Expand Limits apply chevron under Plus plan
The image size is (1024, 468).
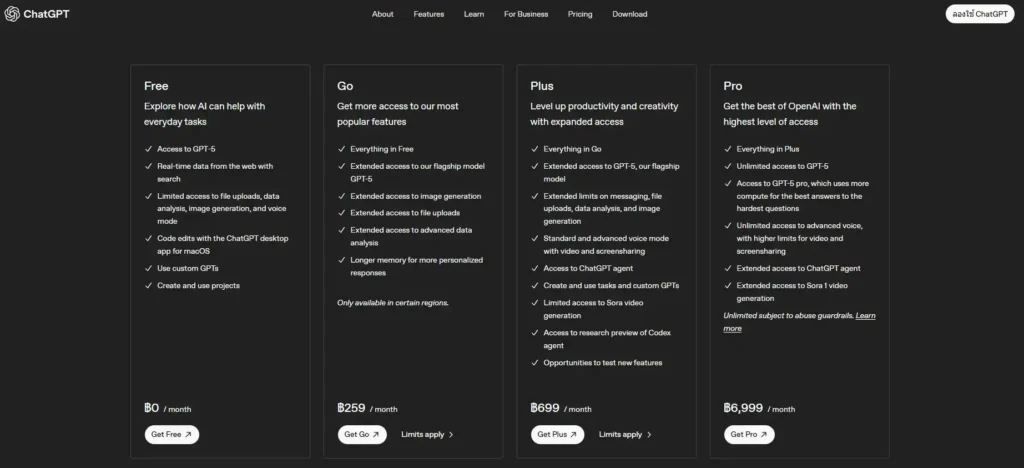point(648,435)
